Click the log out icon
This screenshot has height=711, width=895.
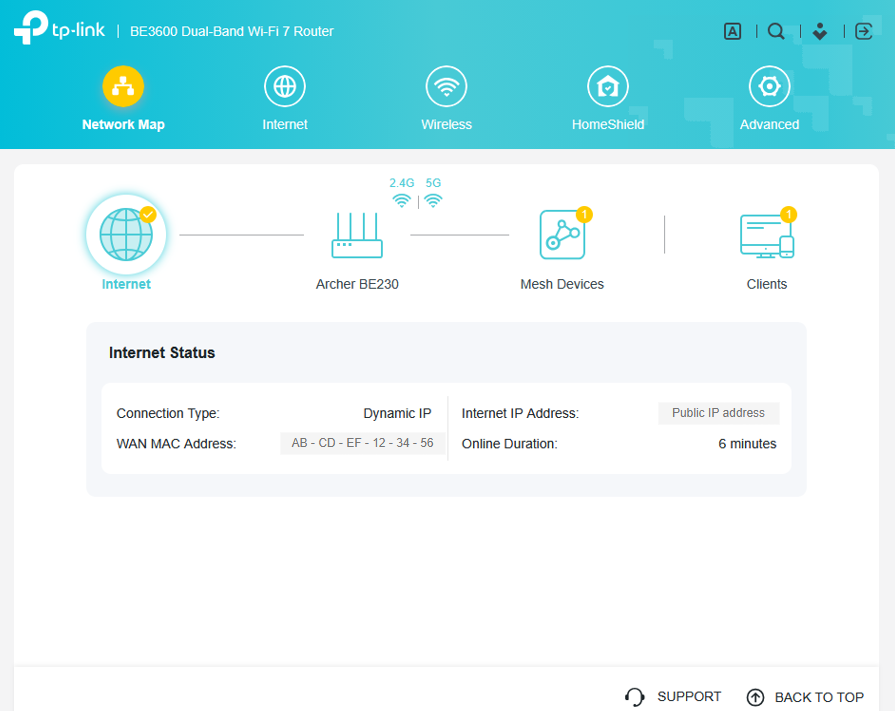point(864,31)
